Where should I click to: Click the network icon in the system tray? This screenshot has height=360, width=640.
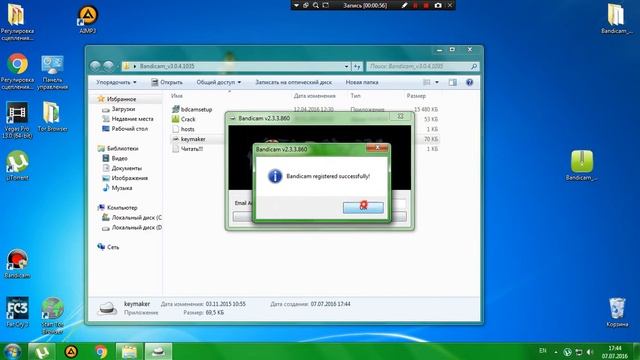[578, 352]
